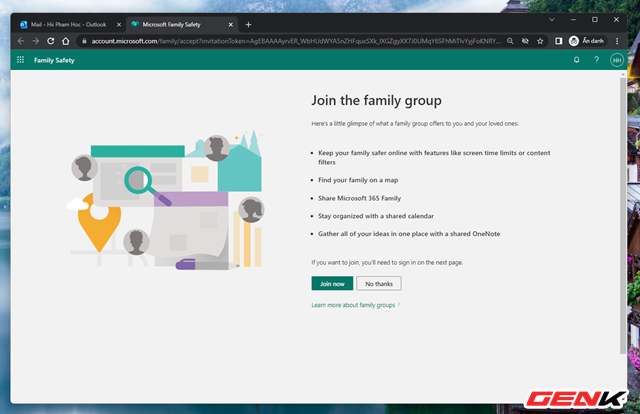Viewport: 640px width, 414px height.
Task: Click the No thanks button
Action: 379,284
